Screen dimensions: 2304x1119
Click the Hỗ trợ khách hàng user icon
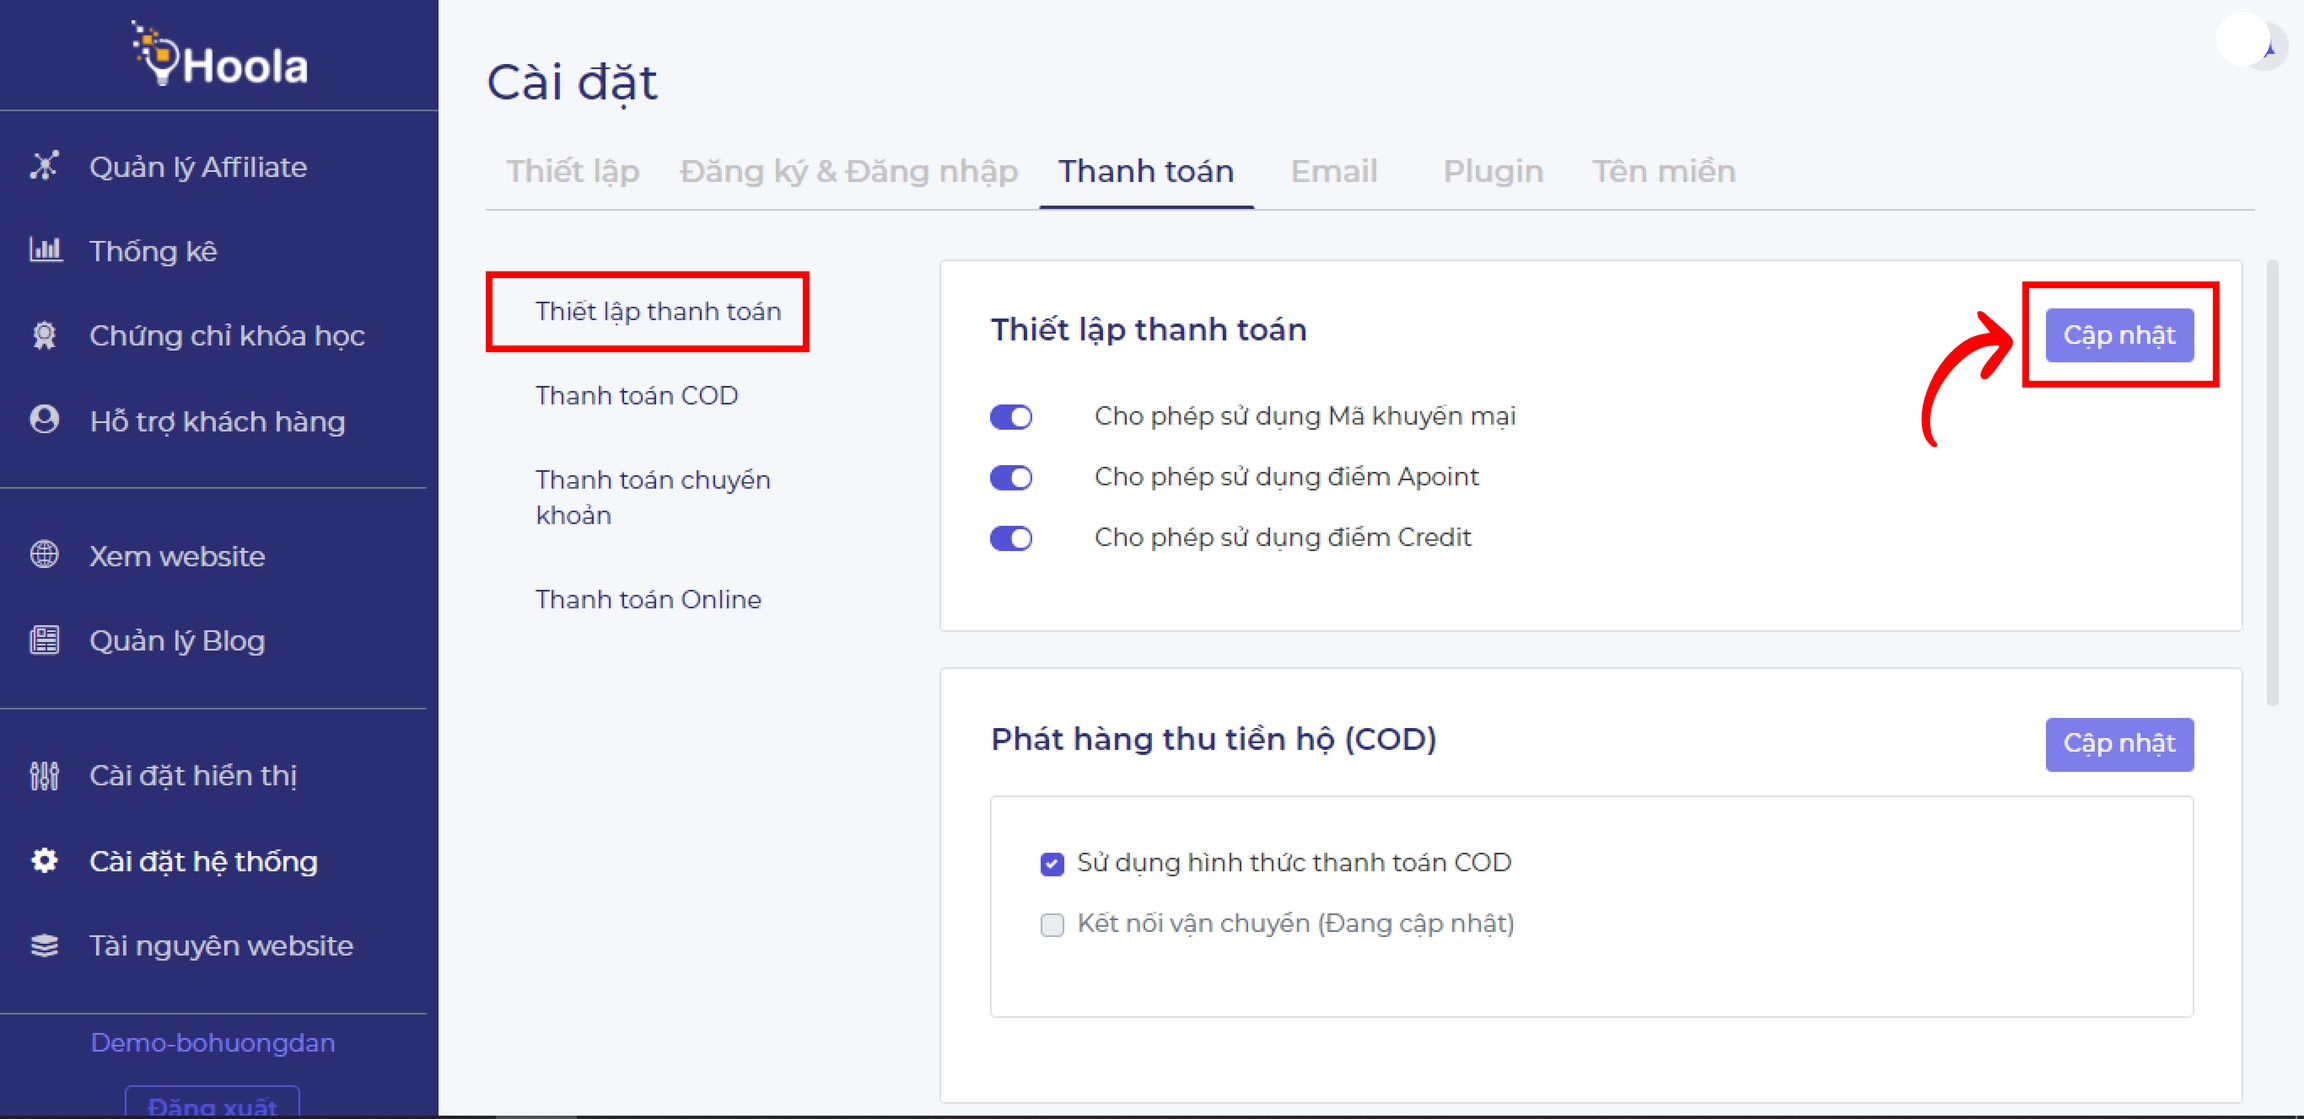coord(44,420)
